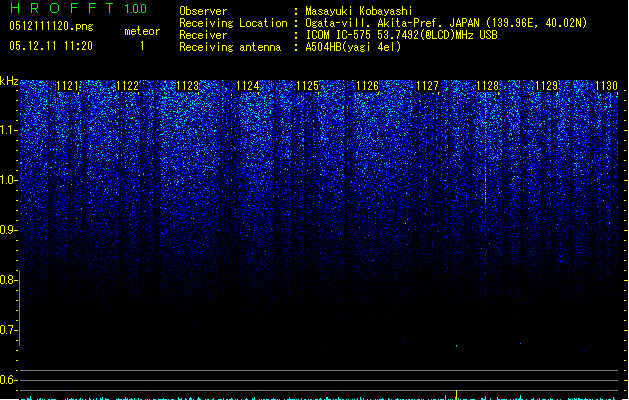Click the Receiver label
This screenshot has width=629, height=400.
click(203, 35)
